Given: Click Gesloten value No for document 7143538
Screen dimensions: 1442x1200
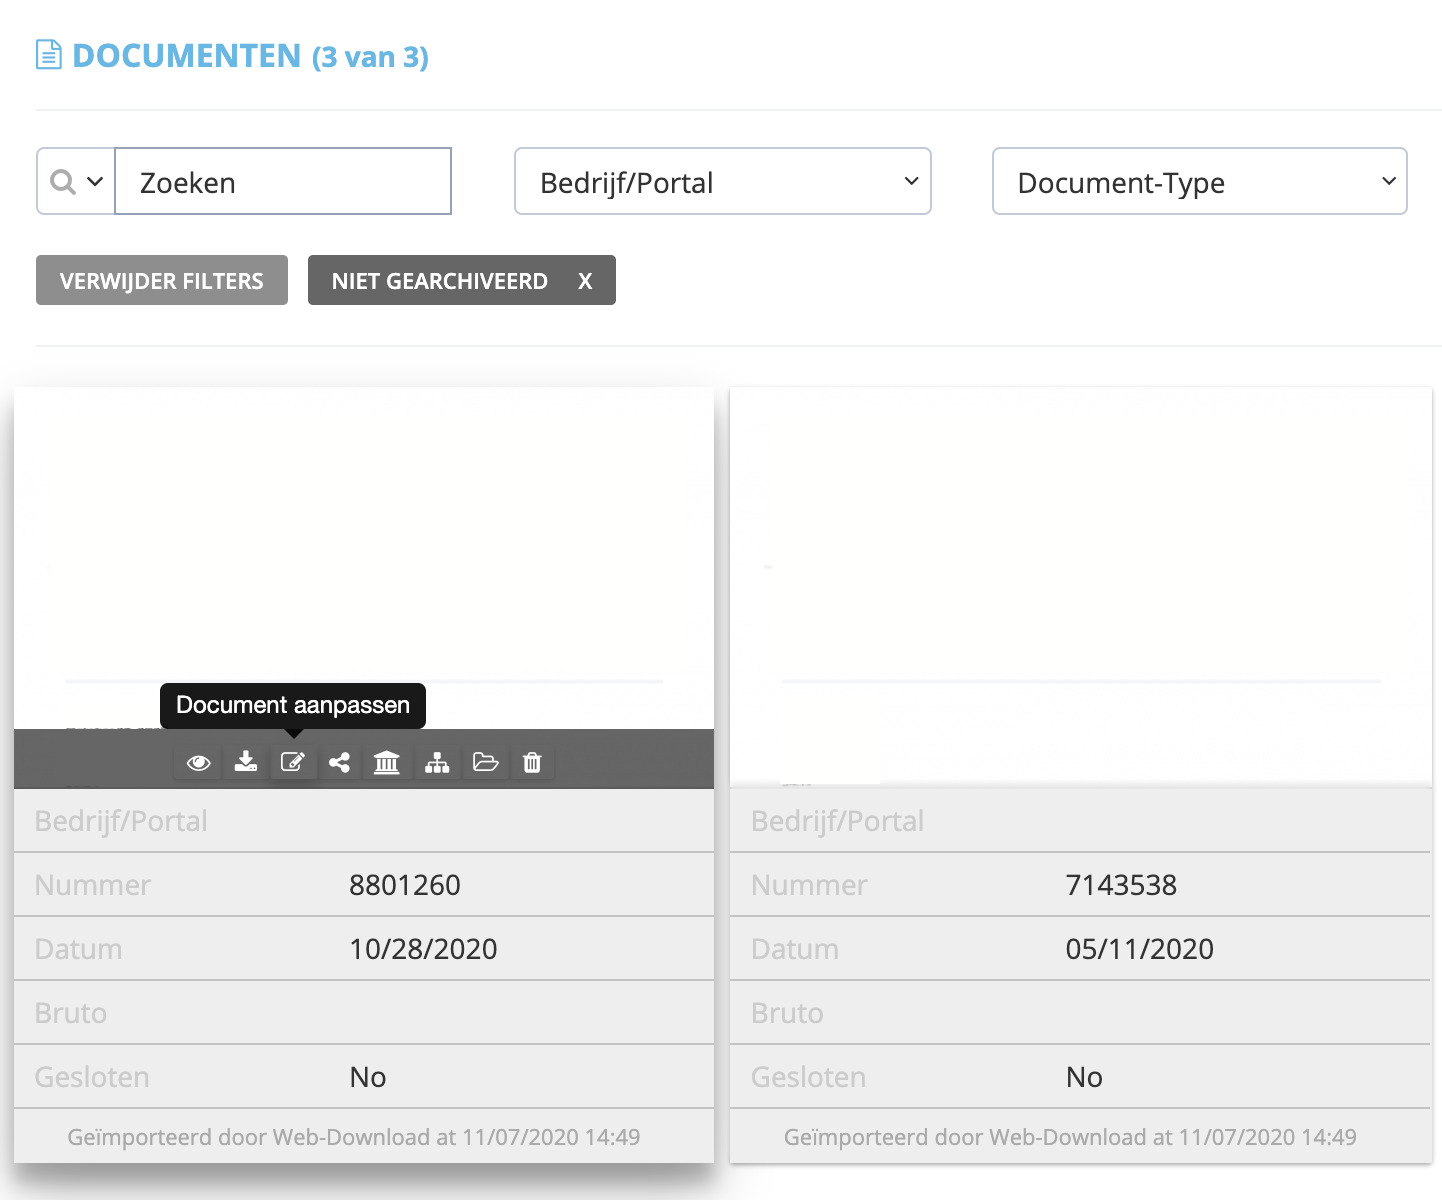Looking at the screenshot, I should pyautogui.click(x=1084, y=1077).
